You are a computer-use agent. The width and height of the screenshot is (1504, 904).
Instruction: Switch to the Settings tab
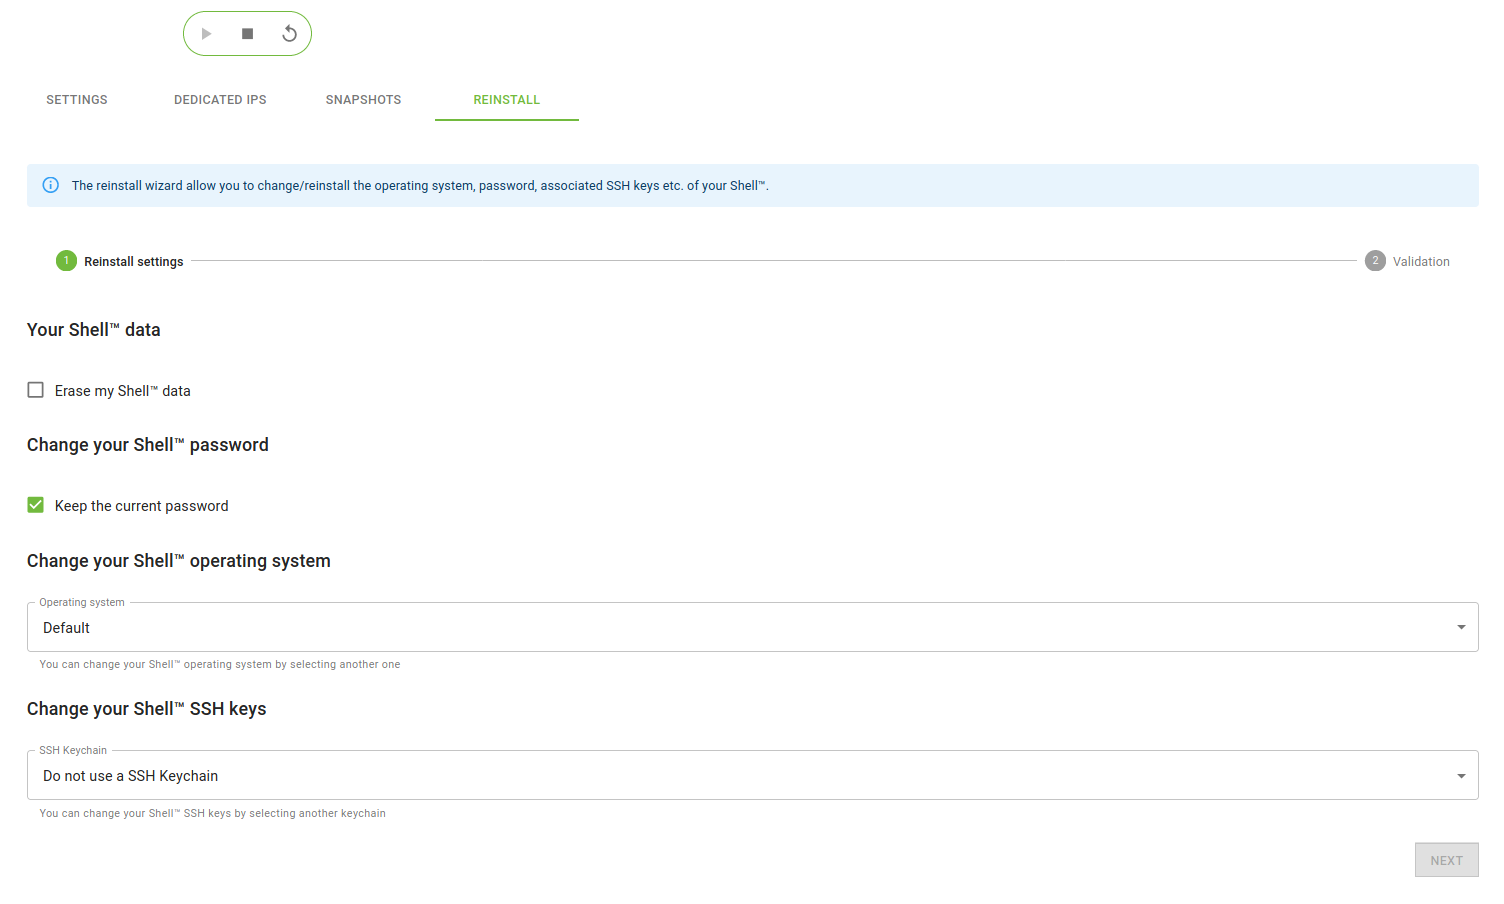pos(77,100)
